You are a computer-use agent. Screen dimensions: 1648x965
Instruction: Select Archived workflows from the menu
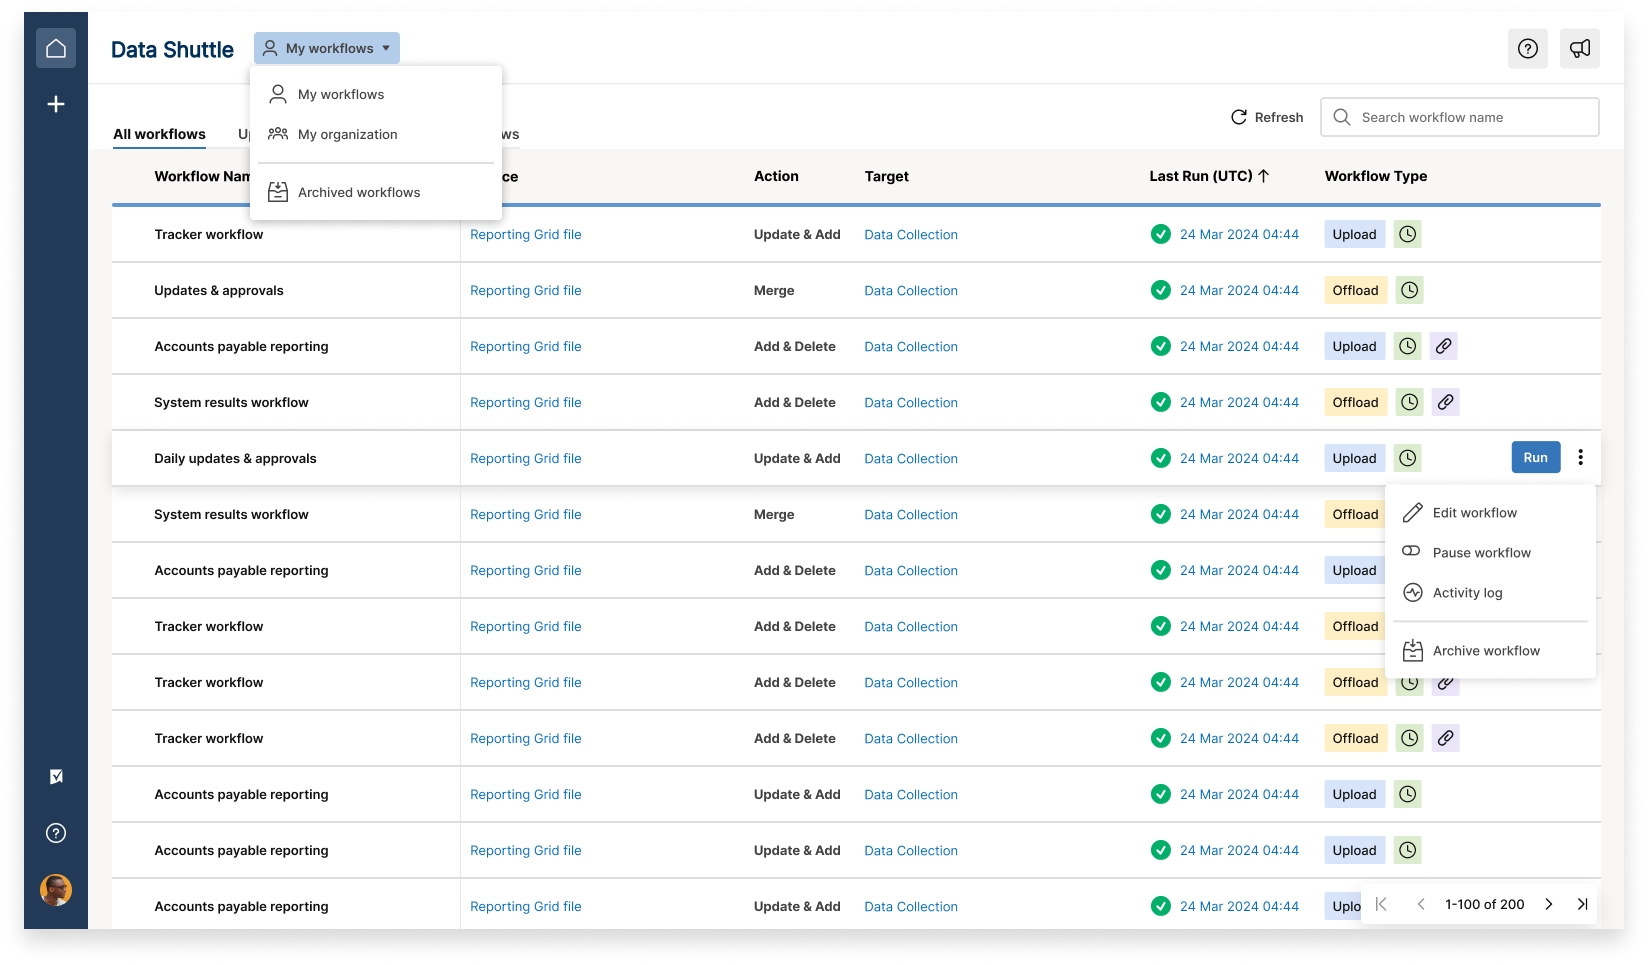pos(358,192)
